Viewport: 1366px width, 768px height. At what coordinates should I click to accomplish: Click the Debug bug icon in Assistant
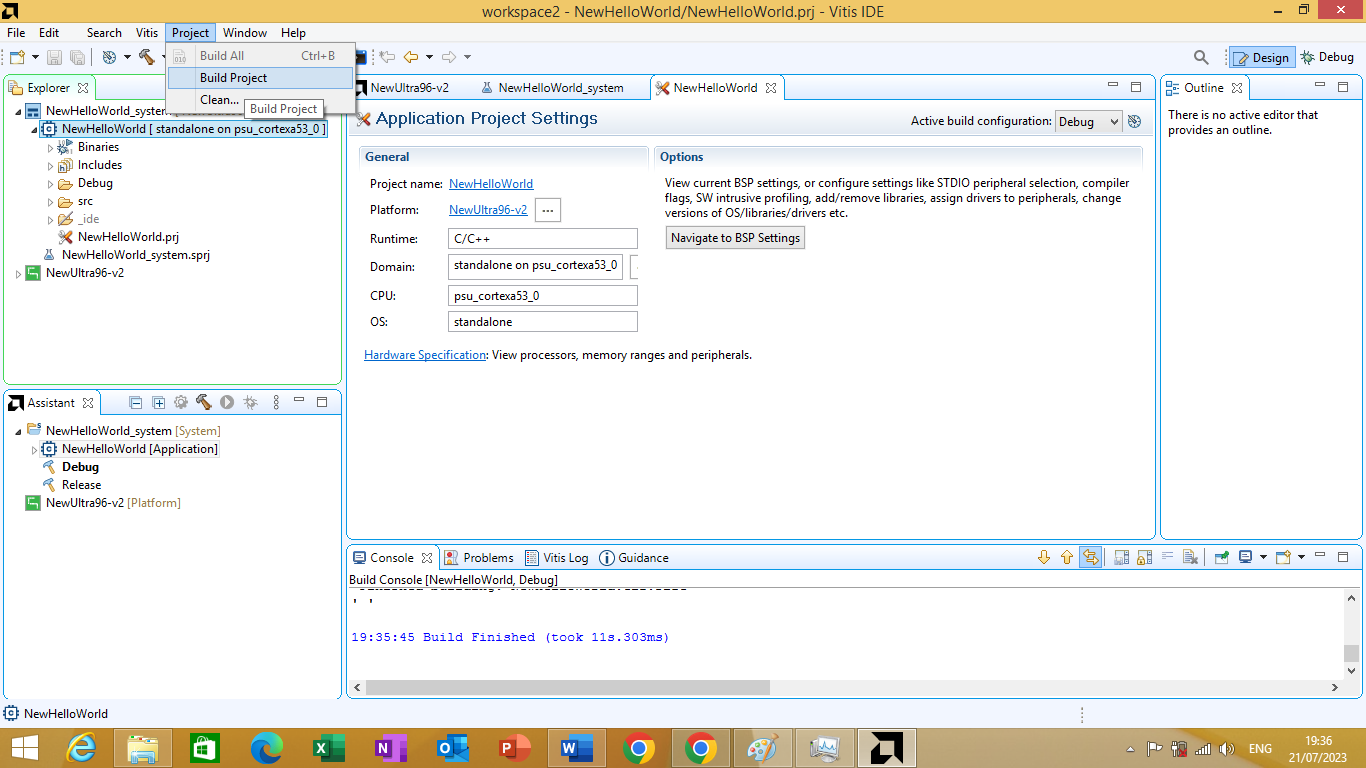click(250, 402)
